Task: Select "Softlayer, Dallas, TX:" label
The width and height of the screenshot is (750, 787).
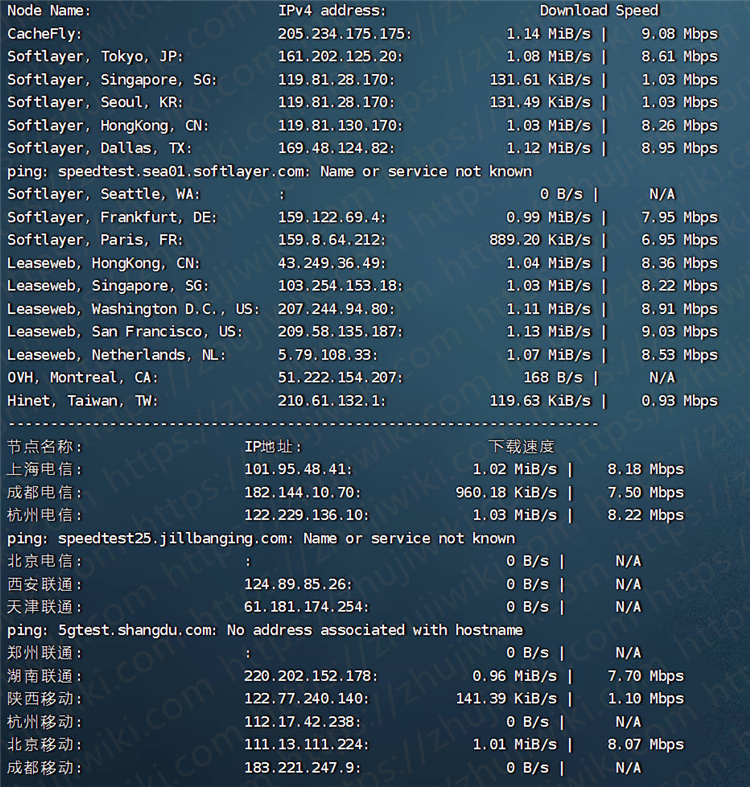Action: [x=99, y=149]
